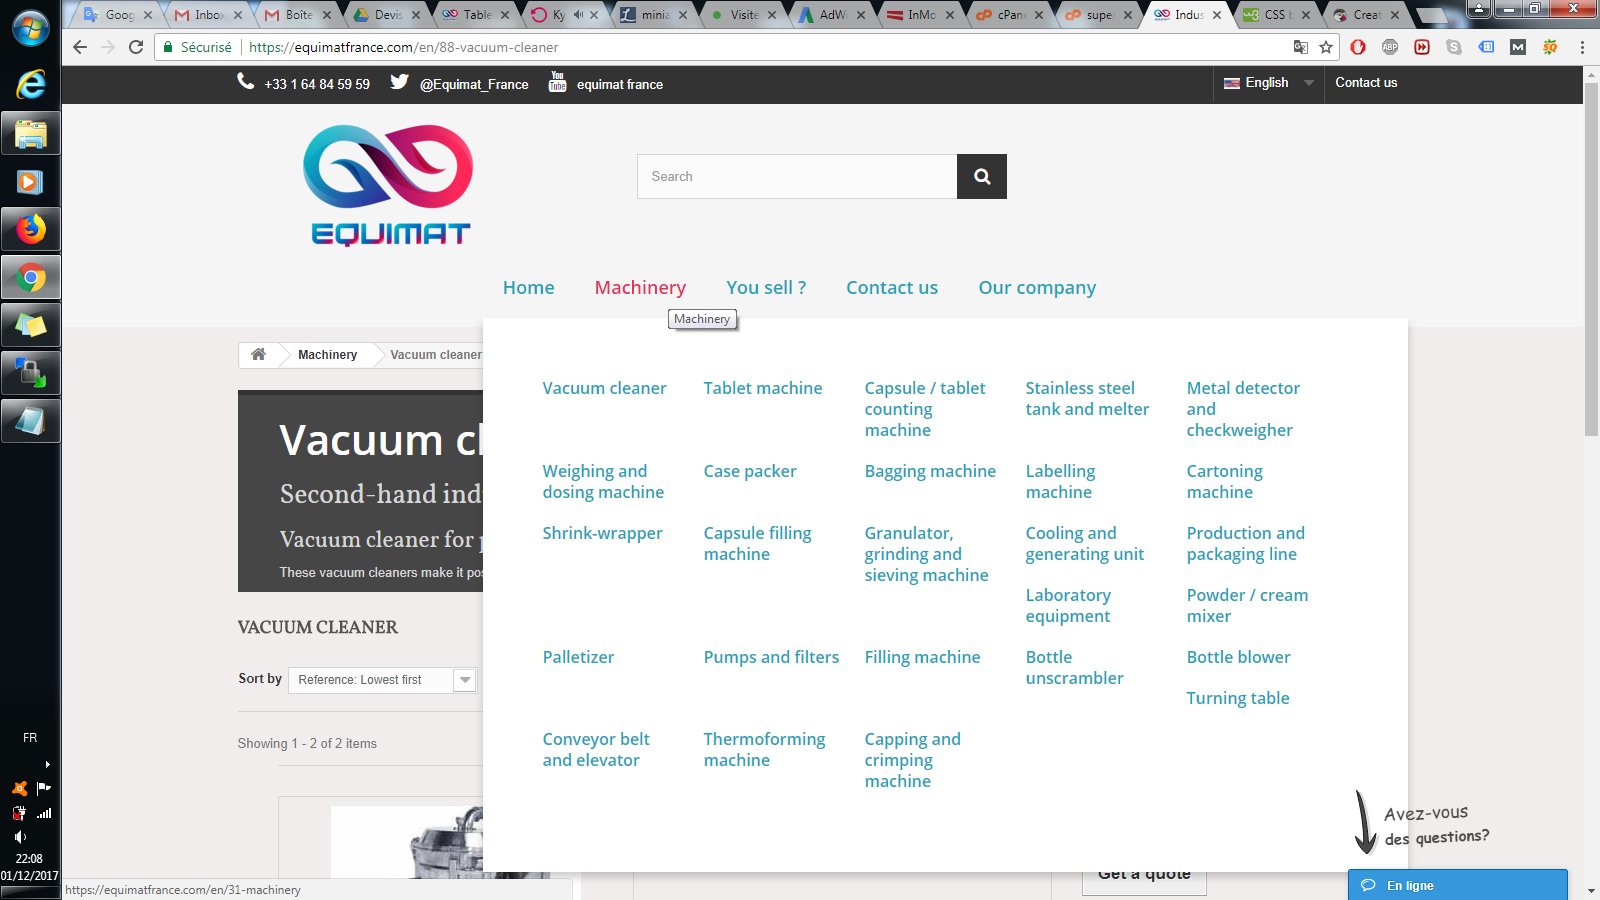The height and width of the screenshot is (900, 1600).
Task: Go to Production and packaging line
Action: coord(1246,544)
